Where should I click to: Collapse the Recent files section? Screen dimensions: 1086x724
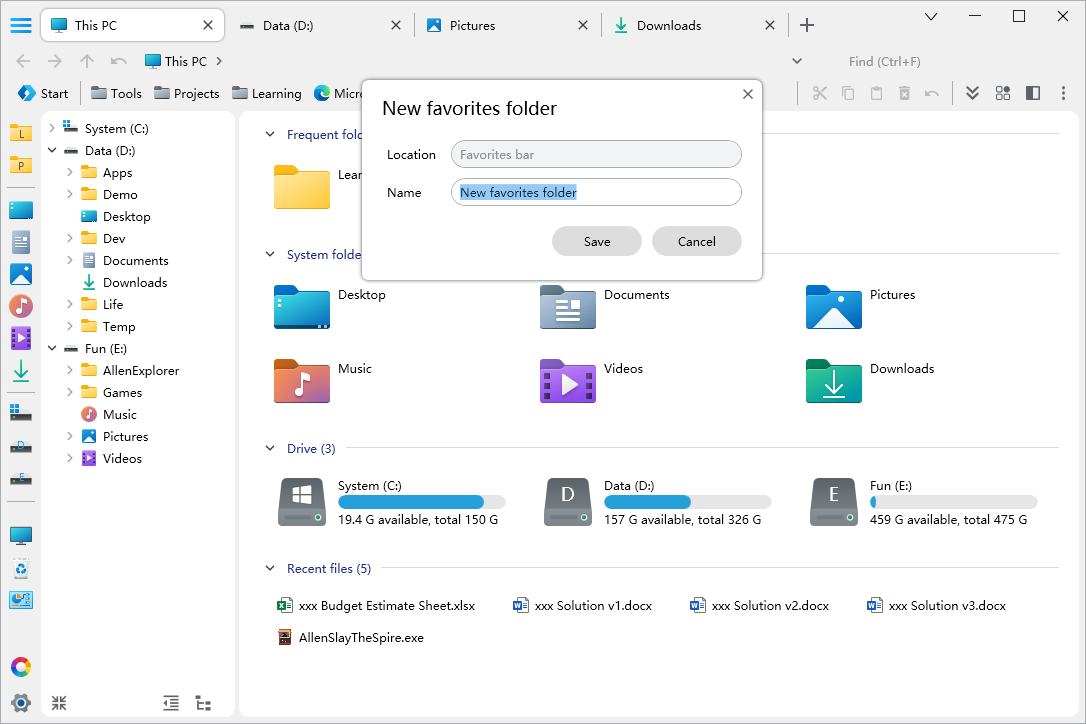[x=269, y=568]
